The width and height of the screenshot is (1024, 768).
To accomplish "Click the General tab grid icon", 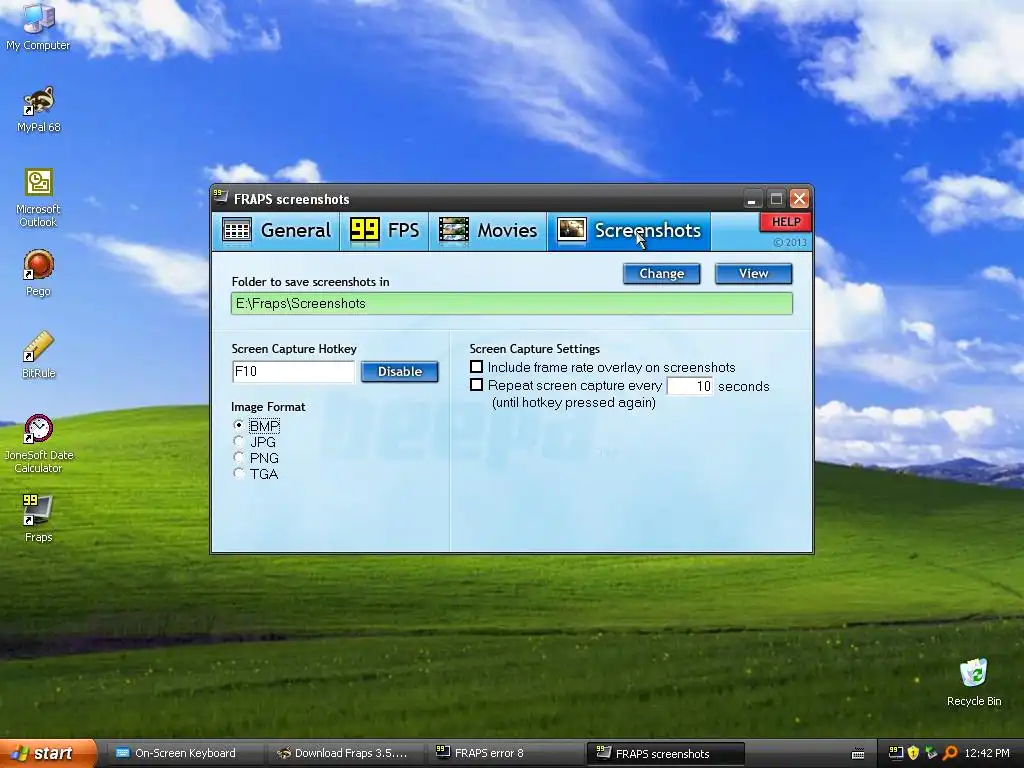I will pyautogui.click(x=236, y=230).
